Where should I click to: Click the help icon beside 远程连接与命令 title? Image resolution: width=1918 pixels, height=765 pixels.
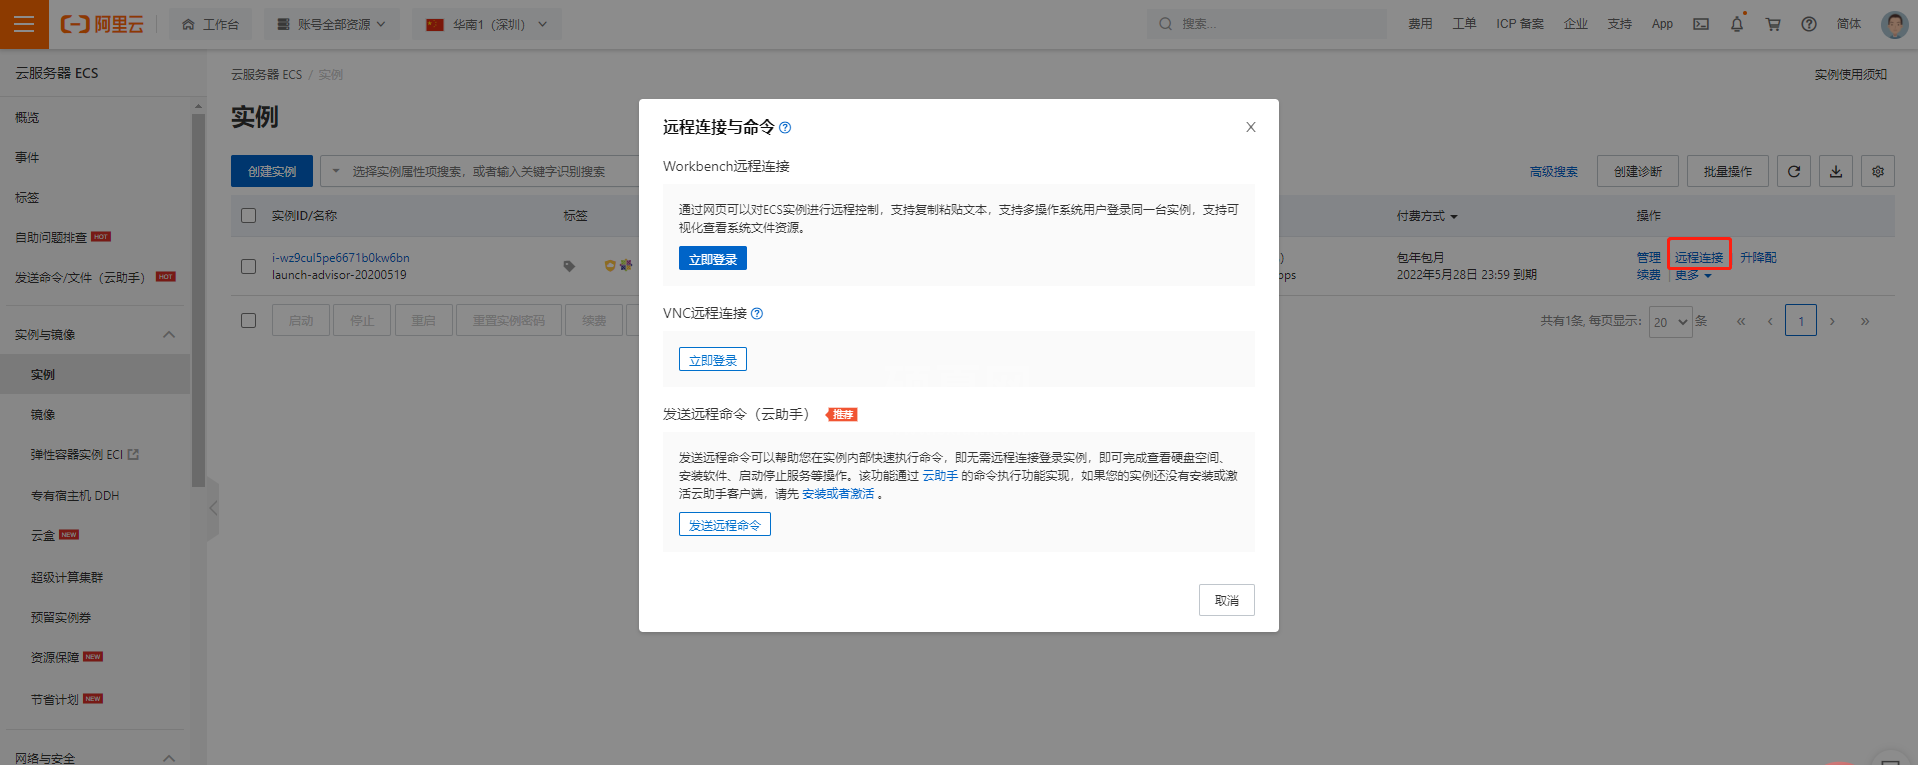pyautogui.click(x=785, y=127)
